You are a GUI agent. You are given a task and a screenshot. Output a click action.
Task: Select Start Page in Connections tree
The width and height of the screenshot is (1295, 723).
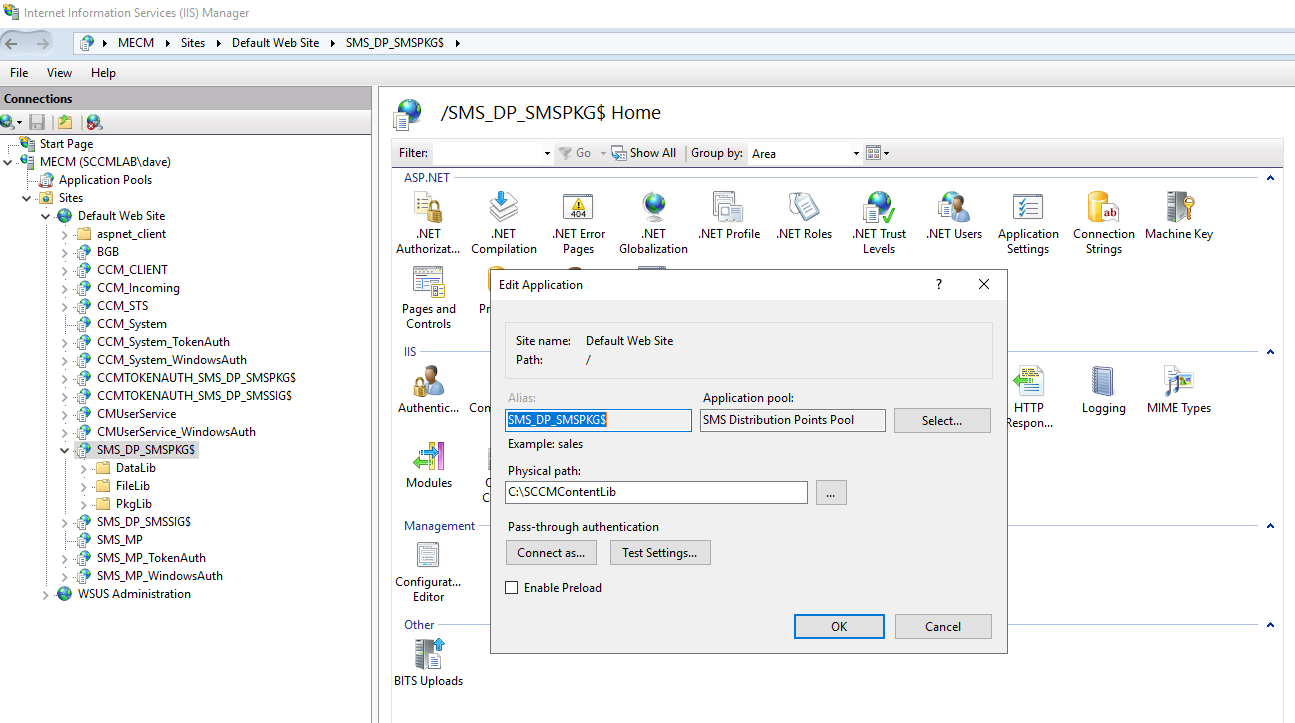tap(66, 144)
